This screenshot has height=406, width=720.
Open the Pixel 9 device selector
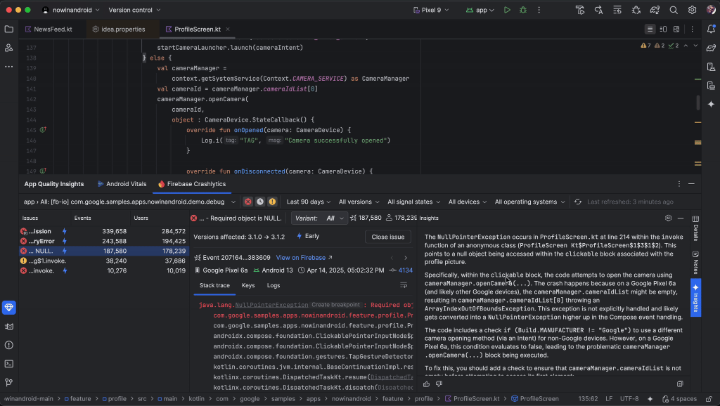pos(431,10)
